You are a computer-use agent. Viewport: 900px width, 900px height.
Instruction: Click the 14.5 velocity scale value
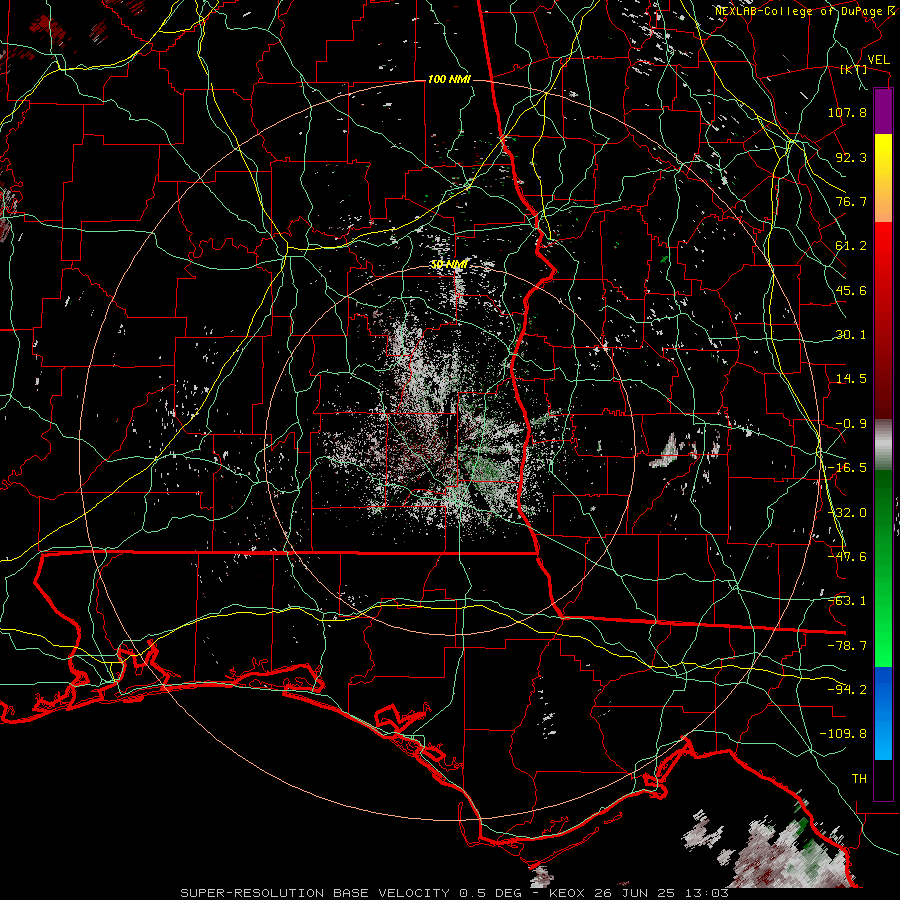coord(851,379)
